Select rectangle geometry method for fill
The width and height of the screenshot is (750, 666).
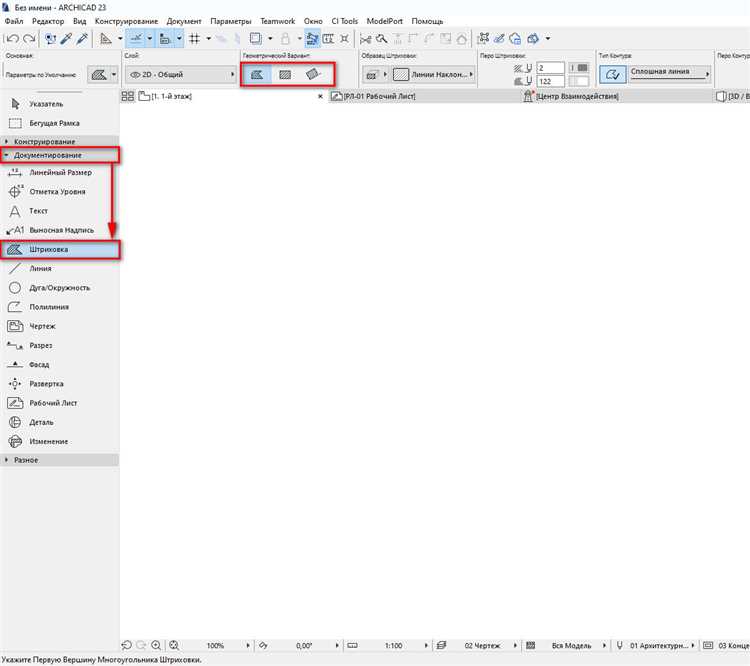pos(285,74)
